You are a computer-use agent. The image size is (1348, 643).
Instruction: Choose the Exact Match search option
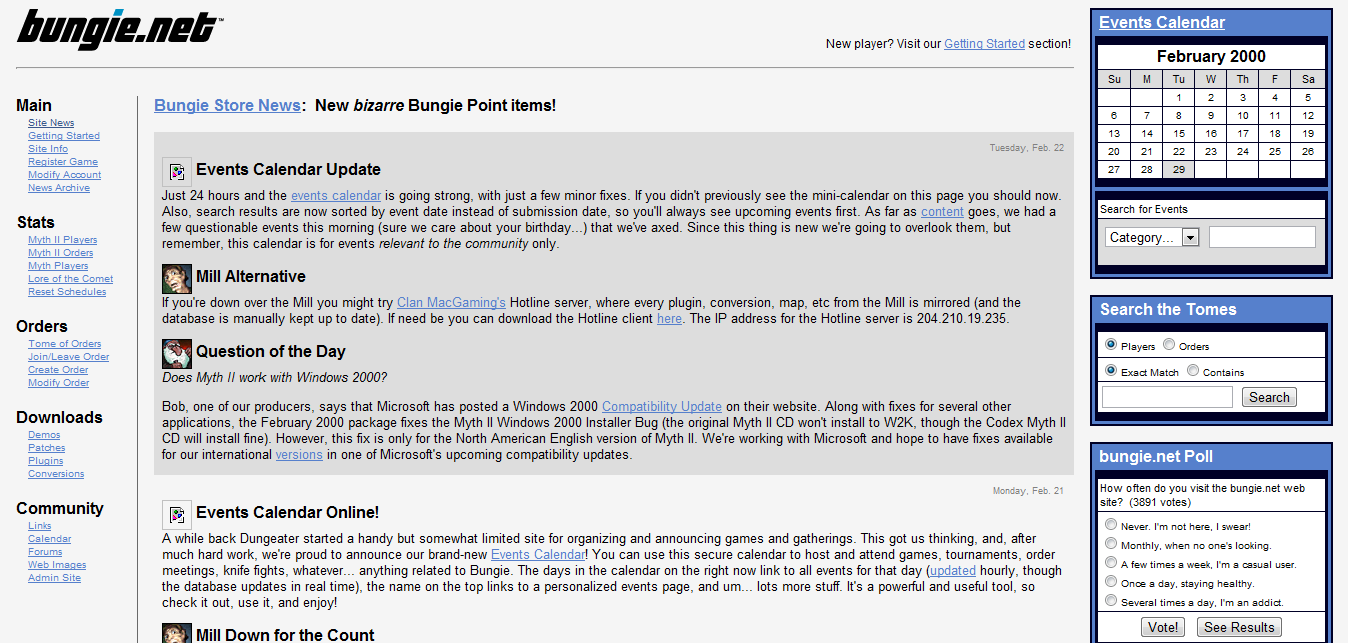pyautogui.click(x=1111, y=371)
